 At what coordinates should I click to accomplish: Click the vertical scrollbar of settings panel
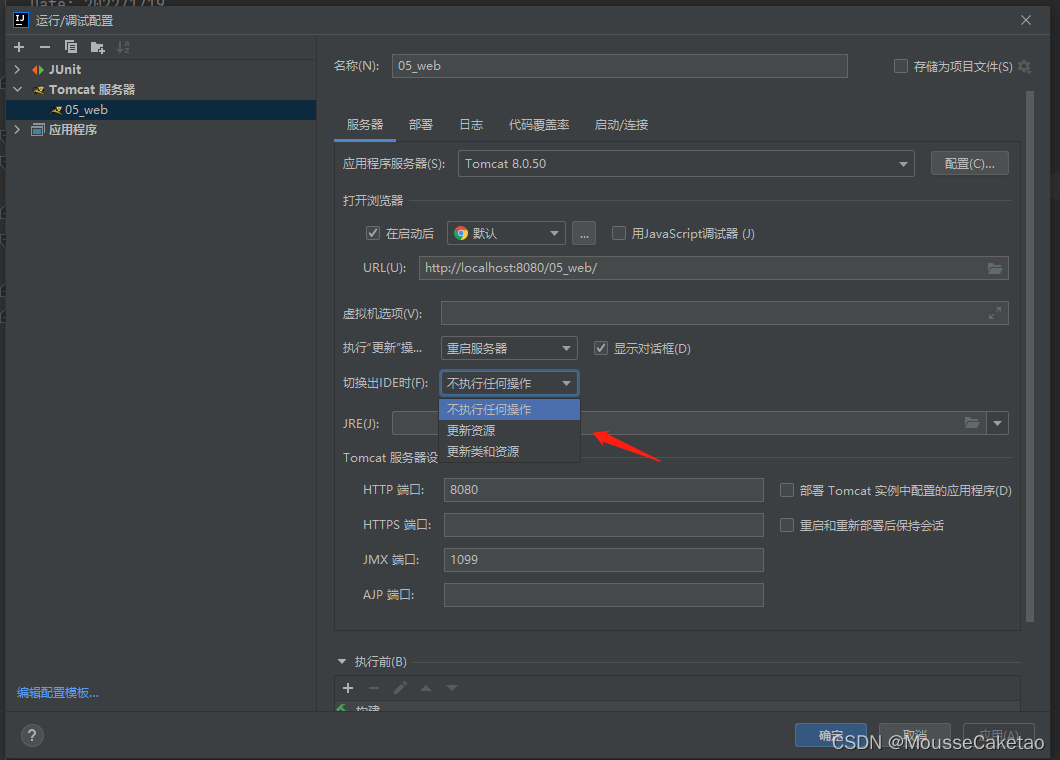click(x=1030, y=356)
